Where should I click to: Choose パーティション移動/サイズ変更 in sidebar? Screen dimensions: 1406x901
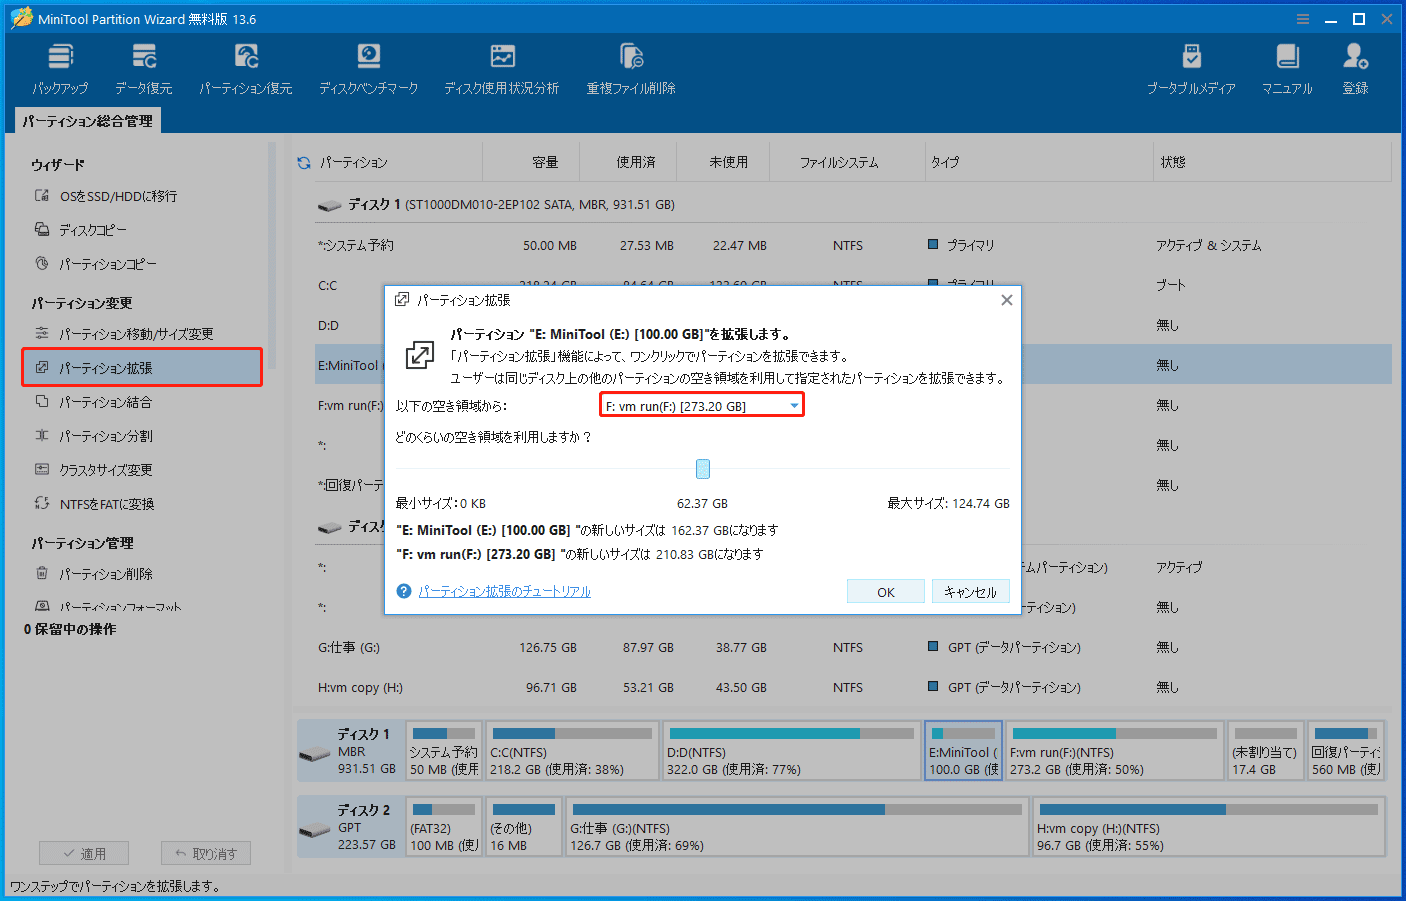tap(136, 334)
